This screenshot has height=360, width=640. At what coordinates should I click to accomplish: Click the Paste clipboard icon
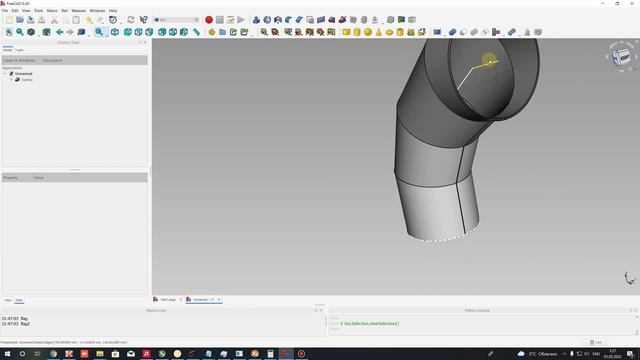point(76,20)
